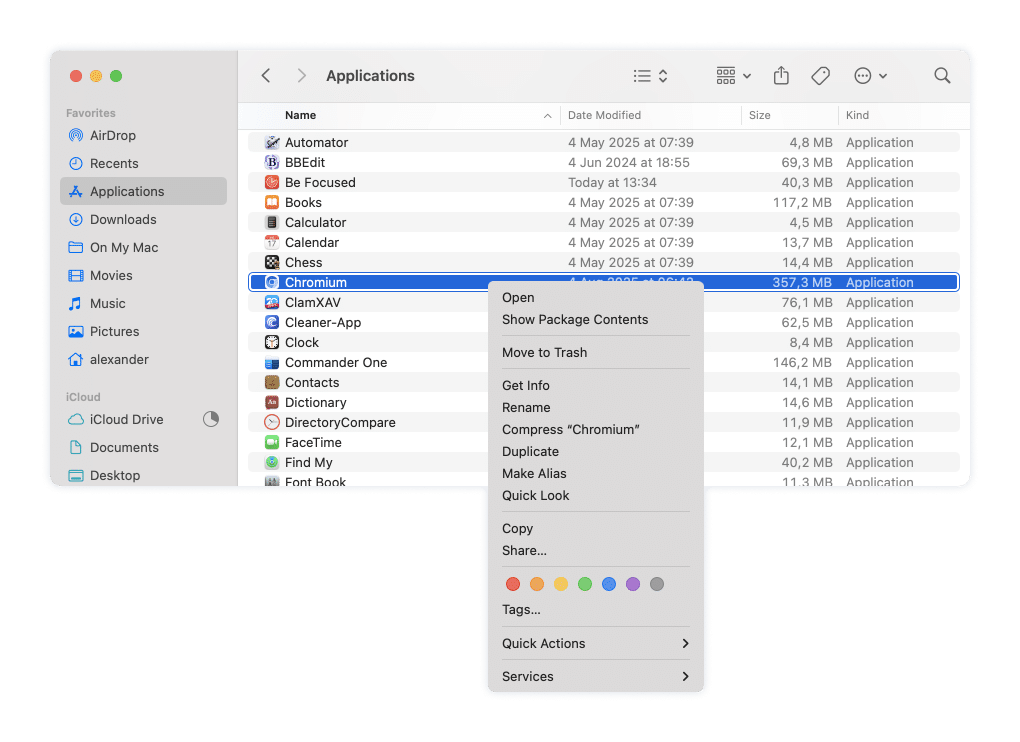Open Documents in the sidebar

click(143, 447)
